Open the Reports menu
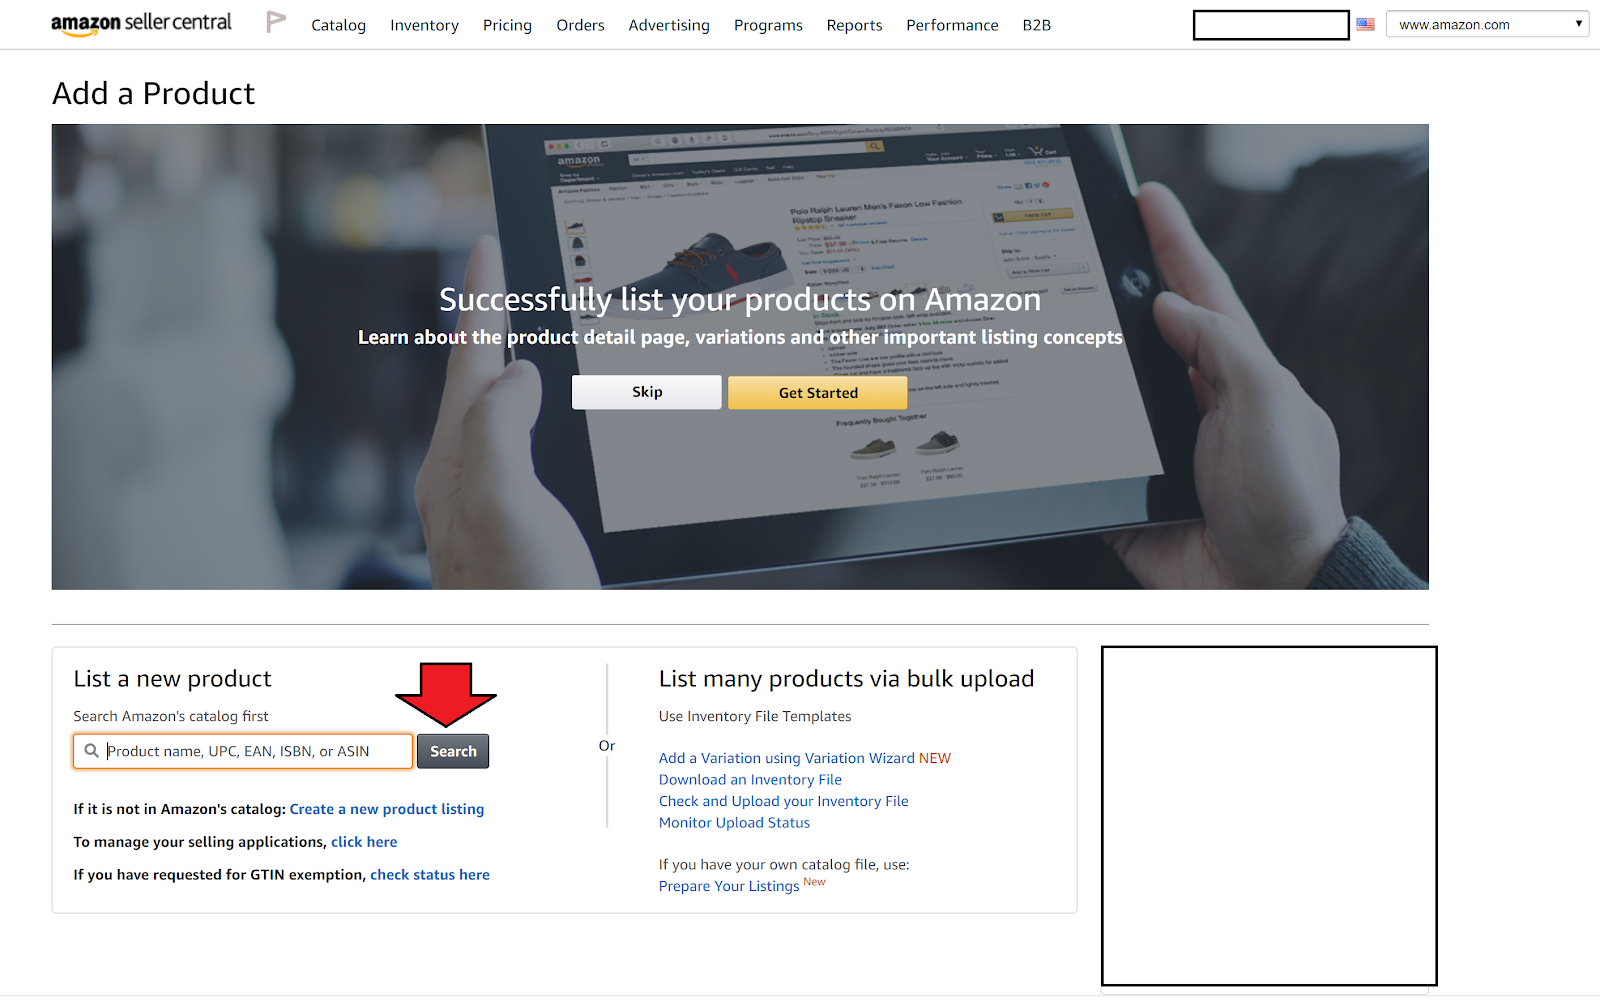 (x=854, y=25)
